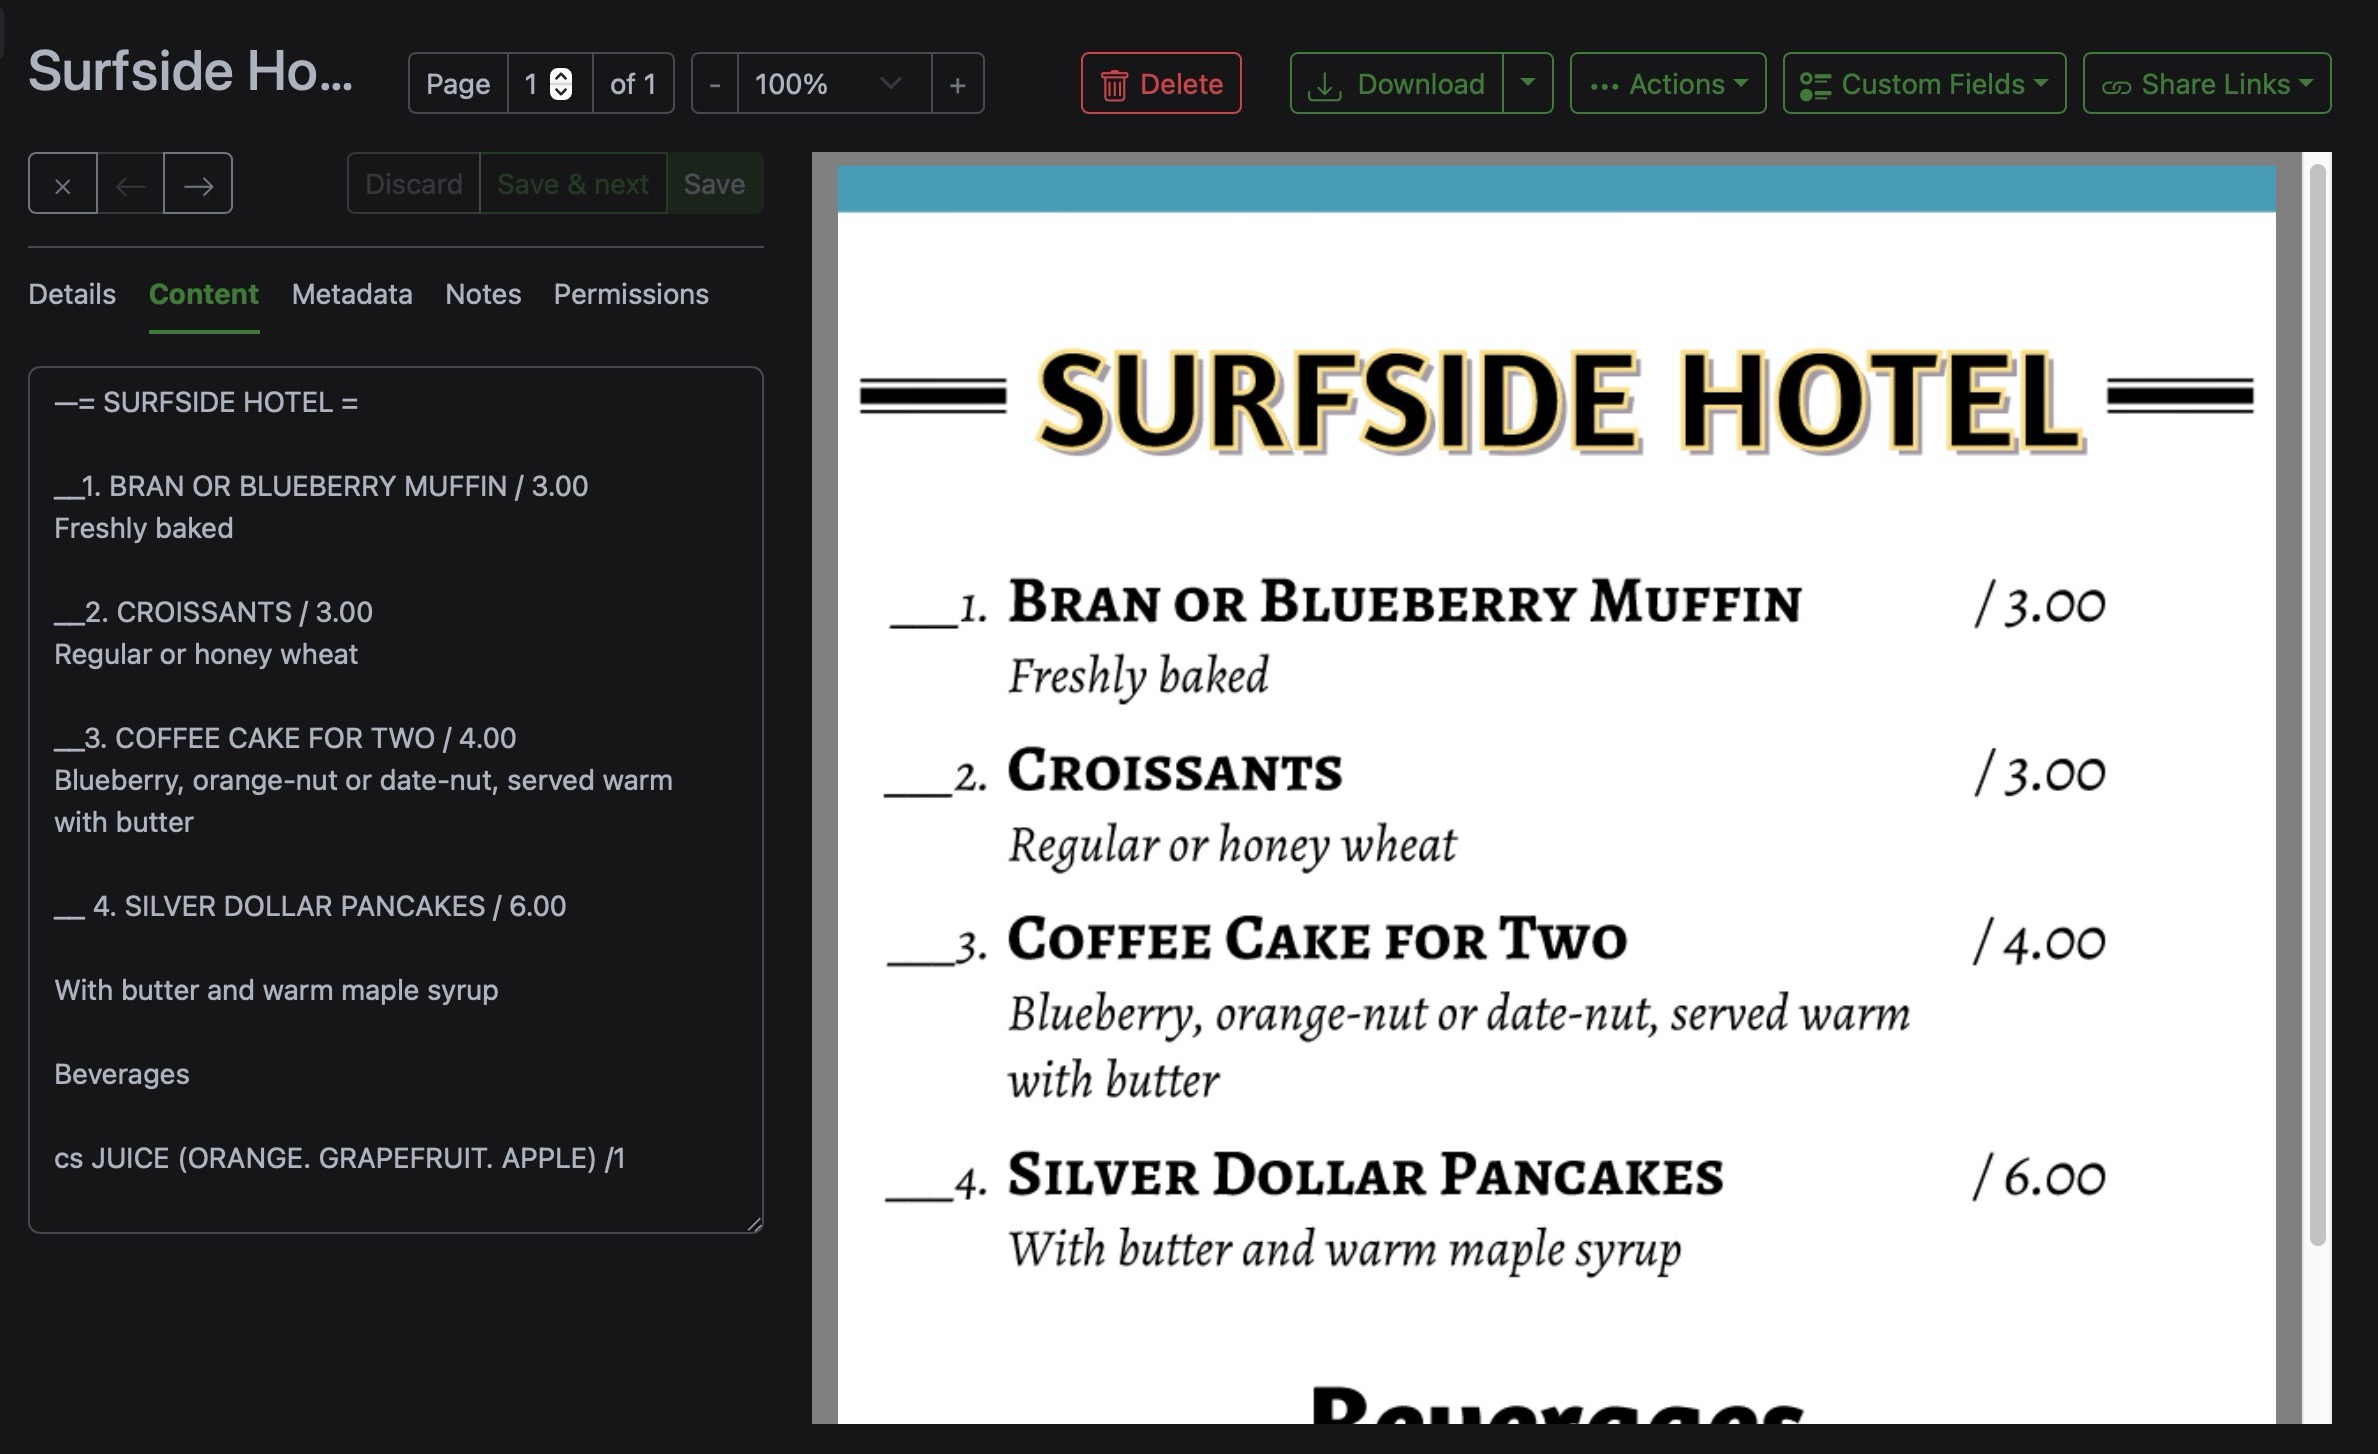The image size is (2378, 1454).
Task: Click Save & next to continue
Action: [573, 183]
